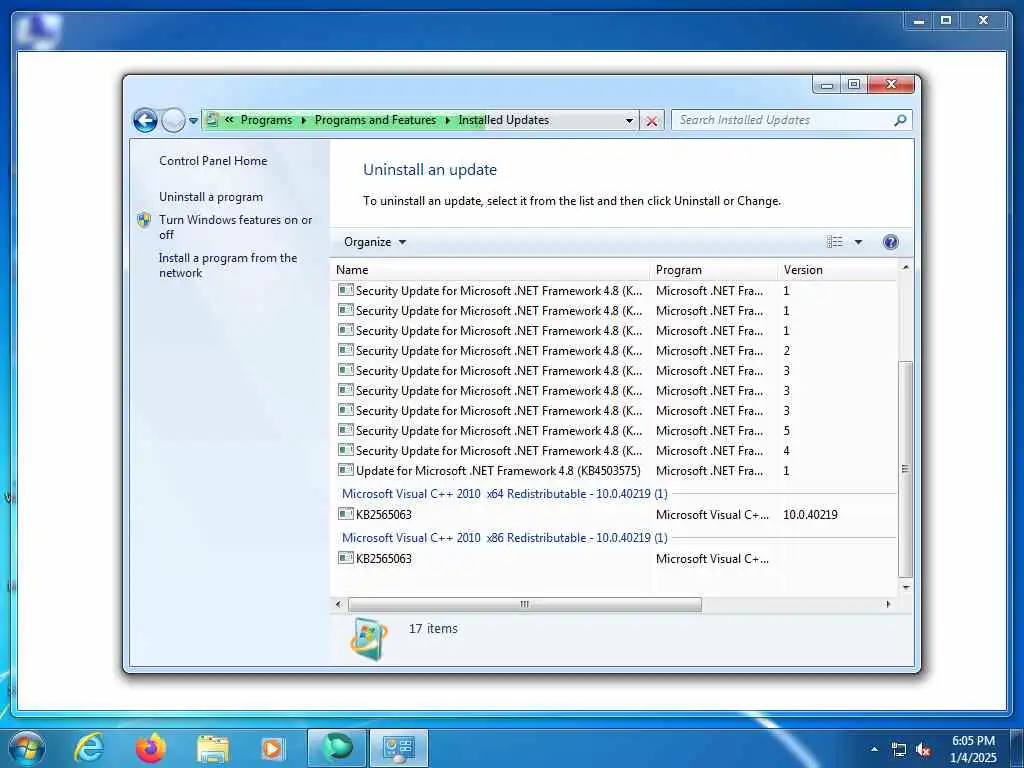This screenshot has width=1024, height=768.
Task: Select KB2565063 with version 10.0.40219
Action: (x=615, y=515)
